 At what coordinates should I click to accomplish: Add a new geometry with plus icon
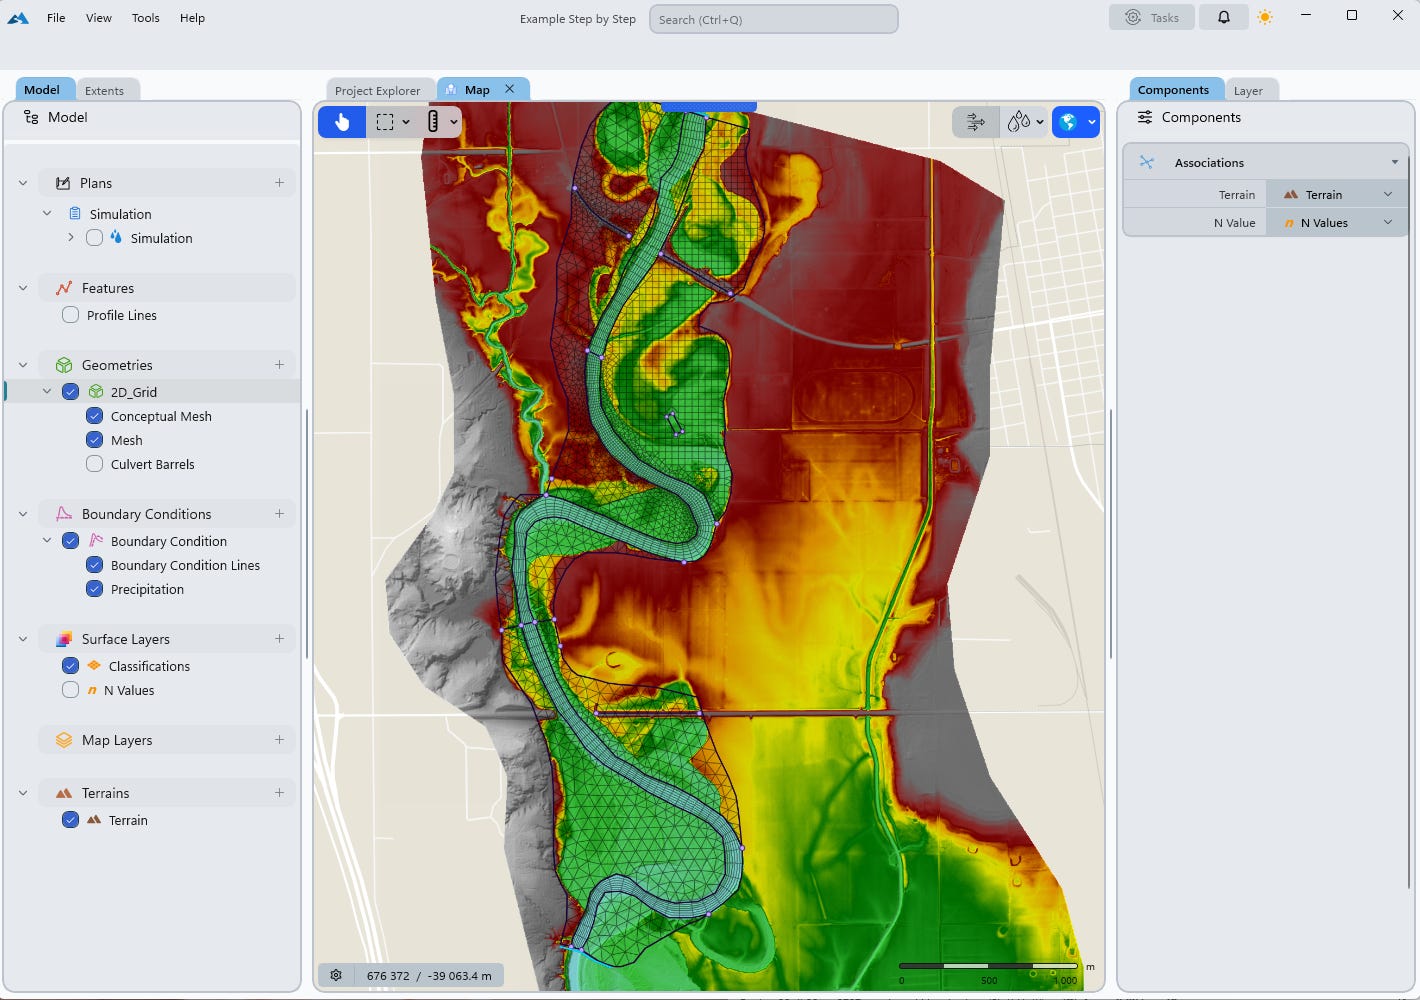(x=279, y=365)
